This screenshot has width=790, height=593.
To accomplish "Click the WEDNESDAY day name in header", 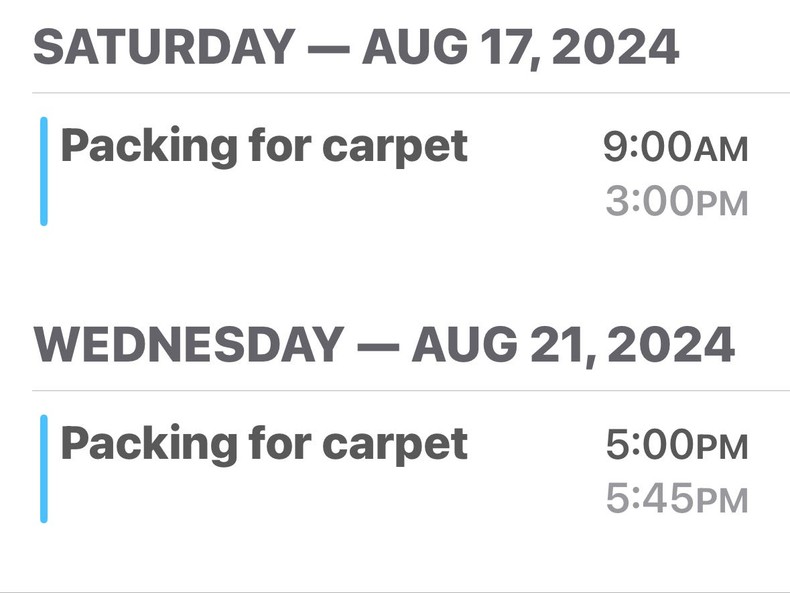I will pos(189,345).
